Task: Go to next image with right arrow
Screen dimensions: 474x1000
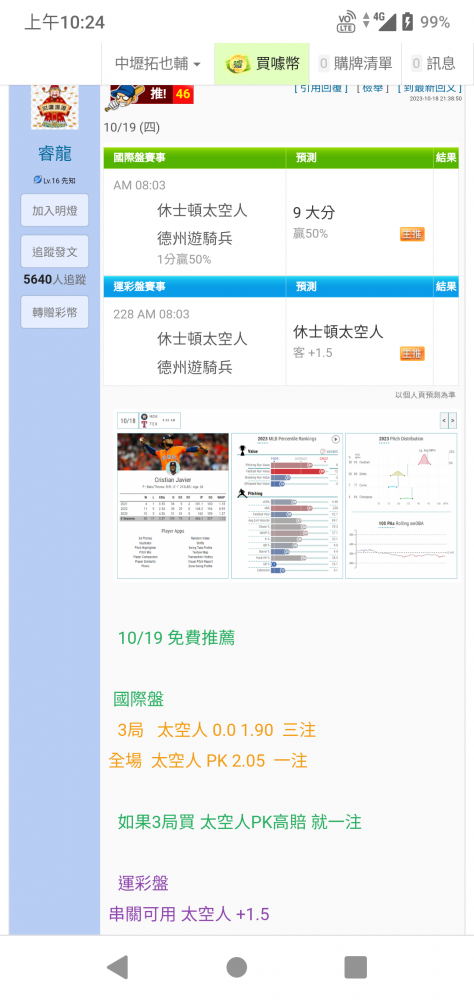Action: tap(452, 421)
